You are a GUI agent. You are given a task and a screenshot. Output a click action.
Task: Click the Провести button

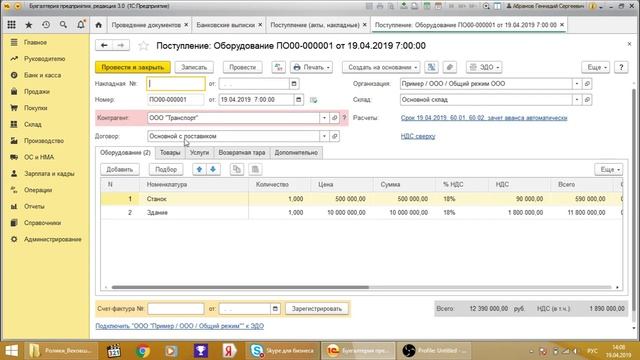[x=242, y=67]
